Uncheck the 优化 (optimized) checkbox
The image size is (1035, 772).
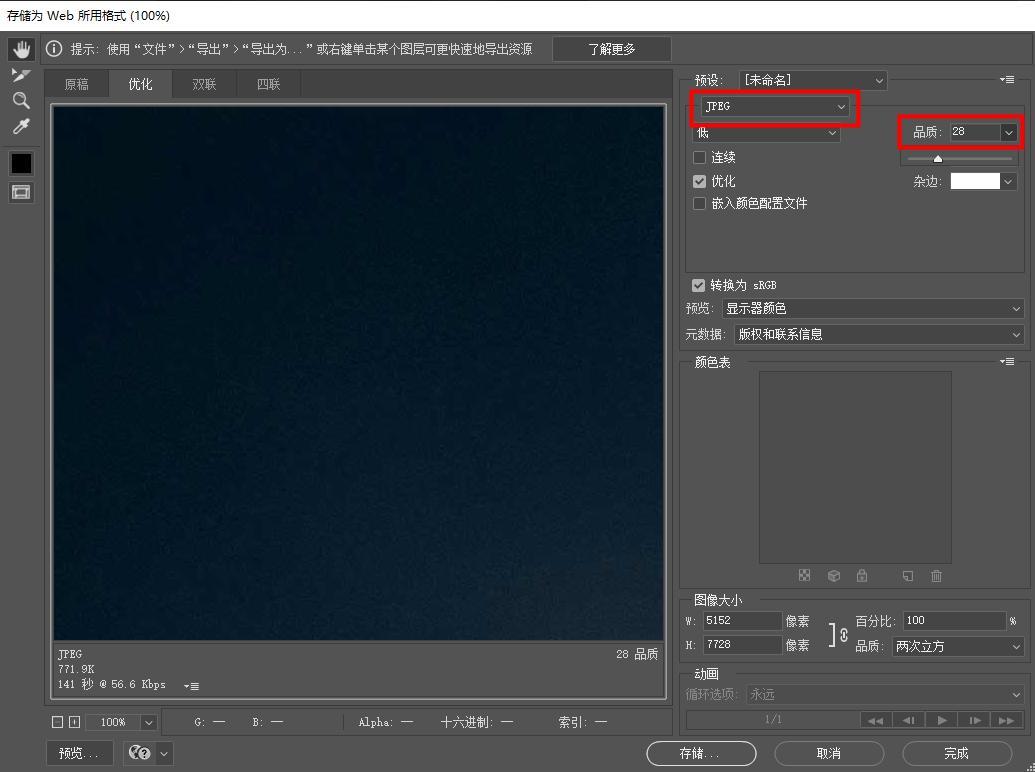pos(699,181)
